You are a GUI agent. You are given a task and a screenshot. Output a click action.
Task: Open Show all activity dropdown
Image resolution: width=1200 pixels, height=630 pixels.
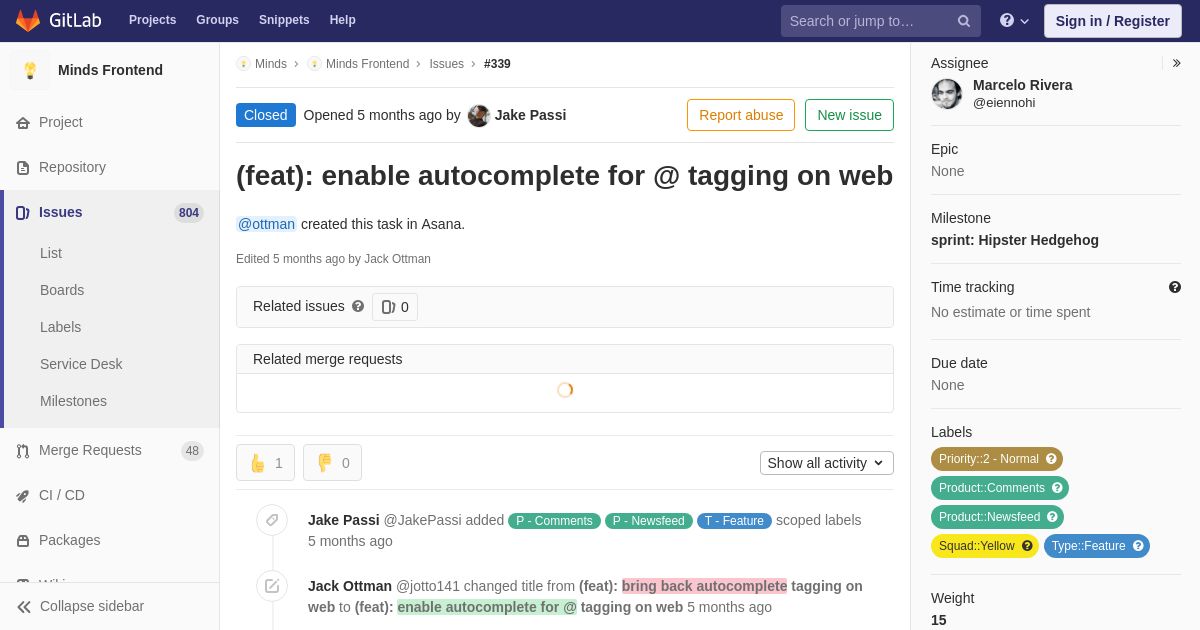tap(827, 463)
